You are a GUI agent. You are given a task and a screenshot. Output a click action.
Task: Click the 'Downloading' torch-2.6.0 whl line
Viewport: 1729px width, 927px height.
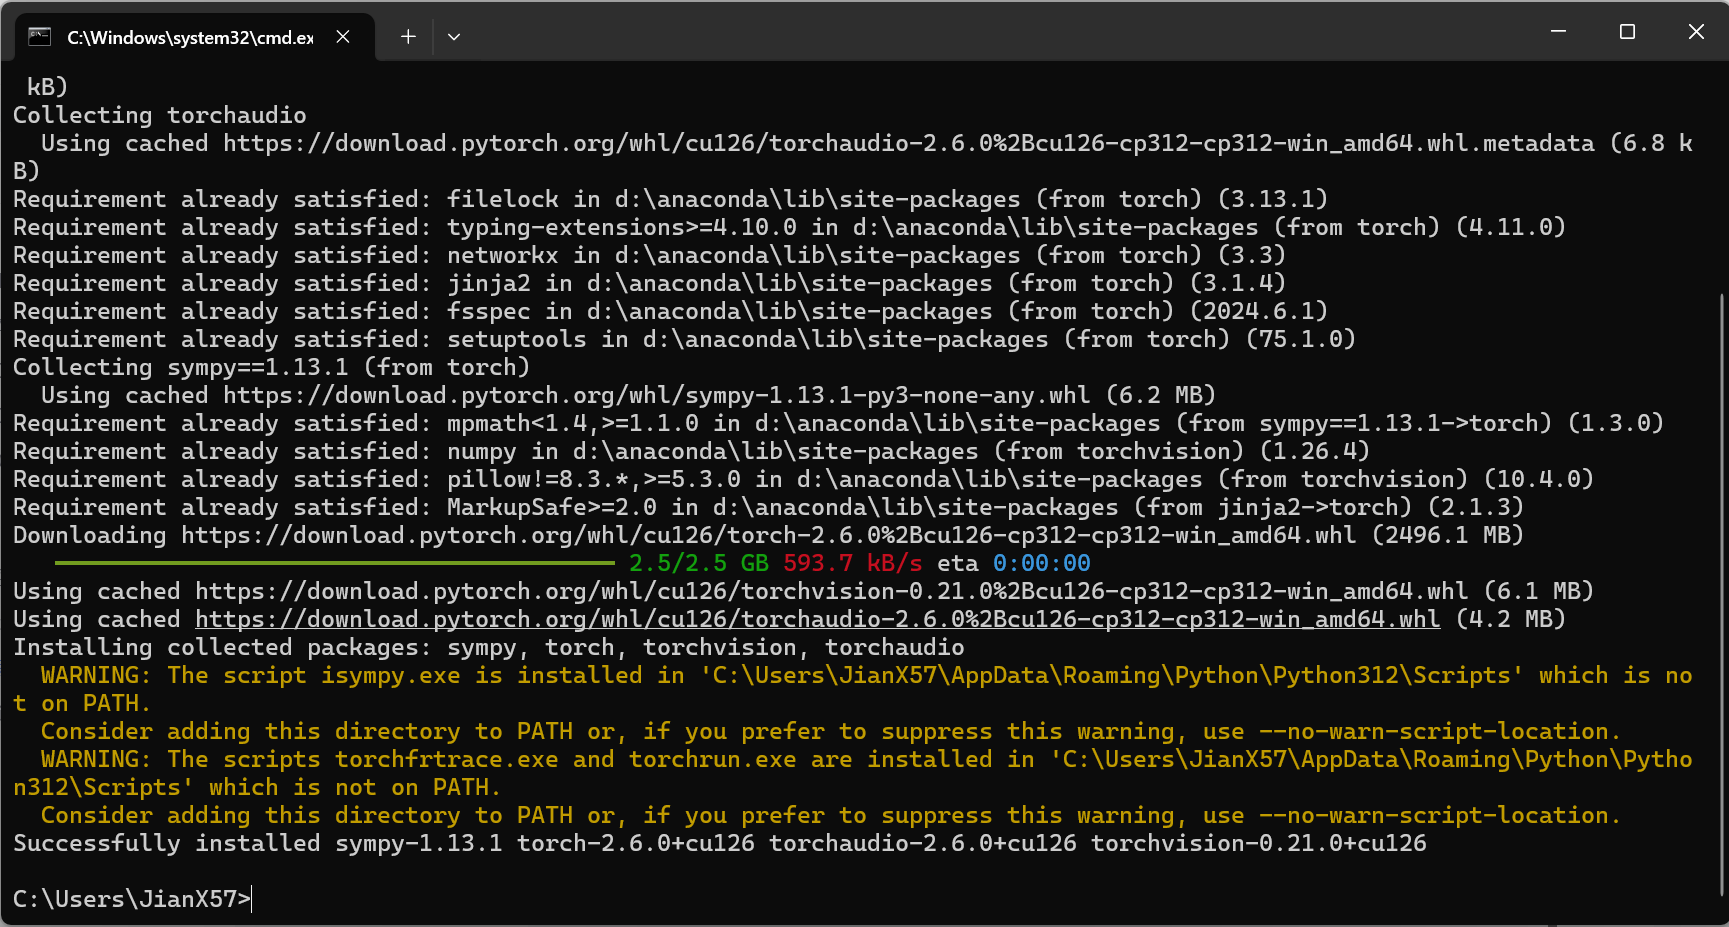click(x=768, y=535)
